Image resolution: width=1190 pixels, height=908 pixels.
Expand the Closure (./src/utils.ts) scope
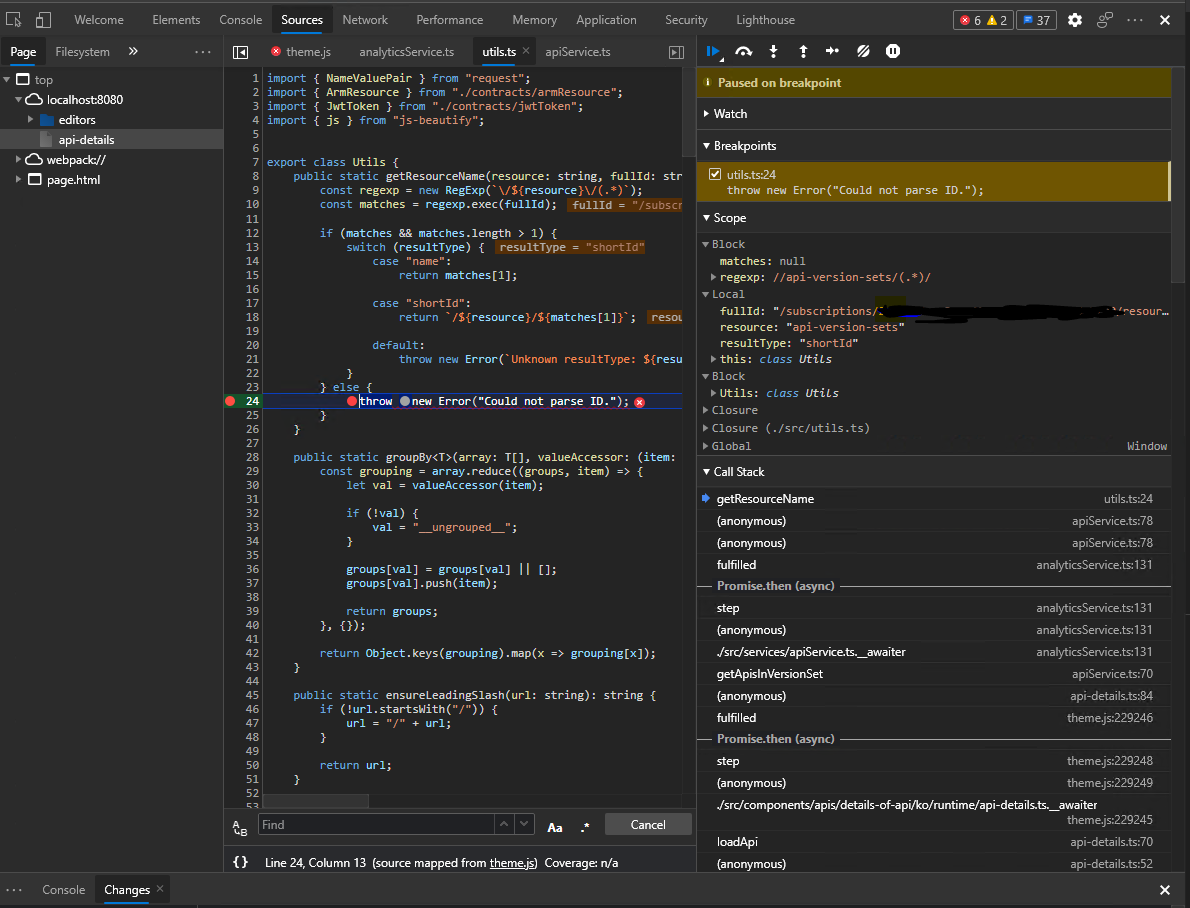pos(706,428)
